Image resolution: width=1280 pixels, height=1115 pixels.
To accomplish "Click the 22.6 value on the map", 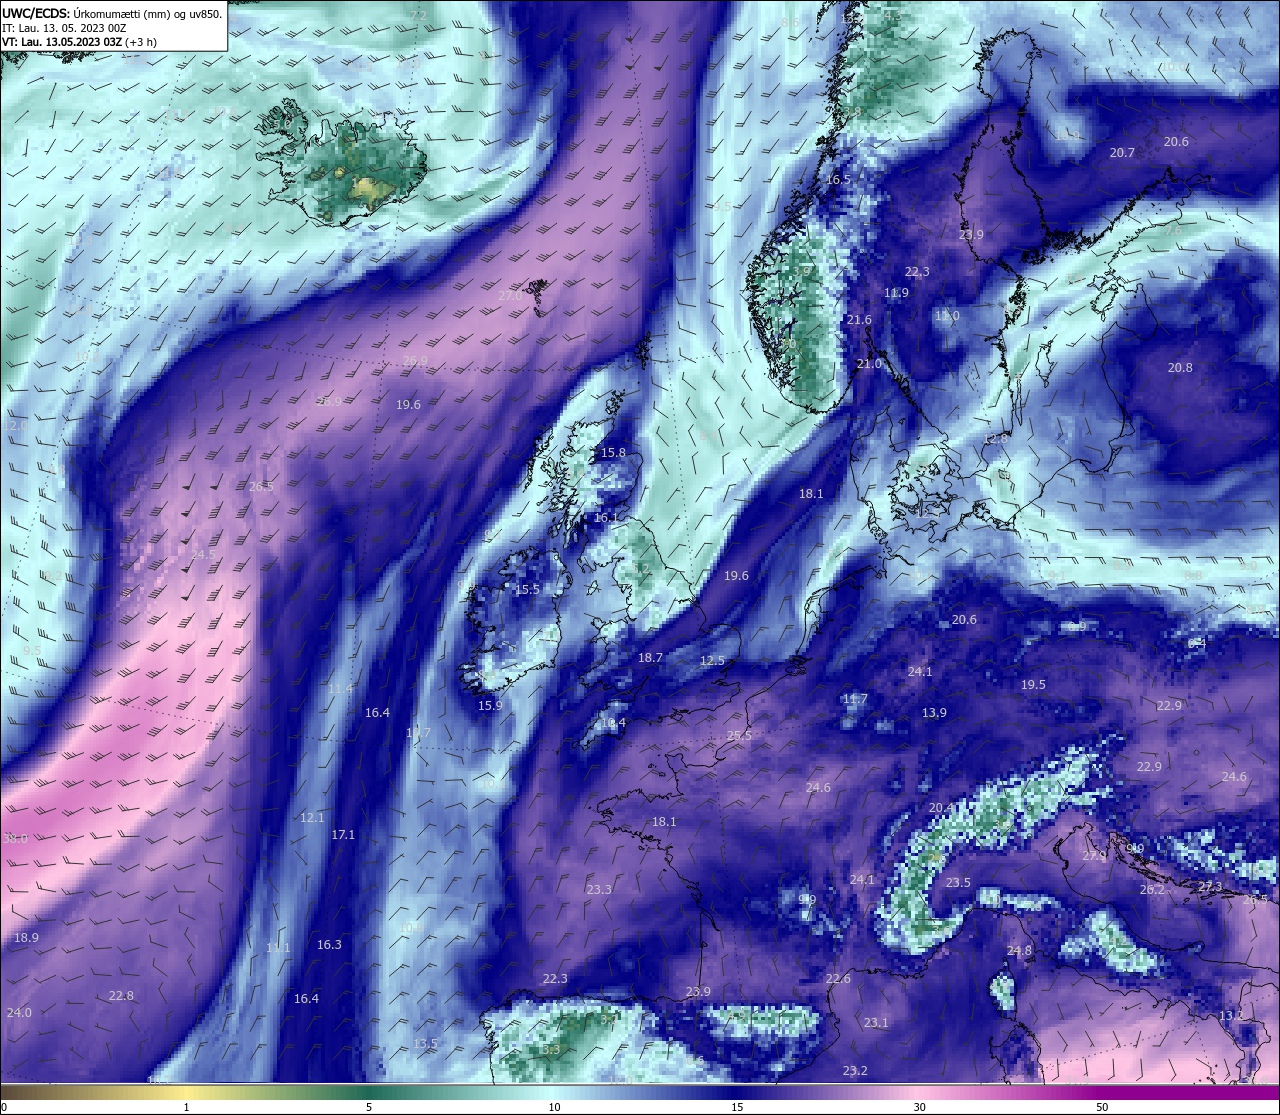I will (x=838, y=978).
